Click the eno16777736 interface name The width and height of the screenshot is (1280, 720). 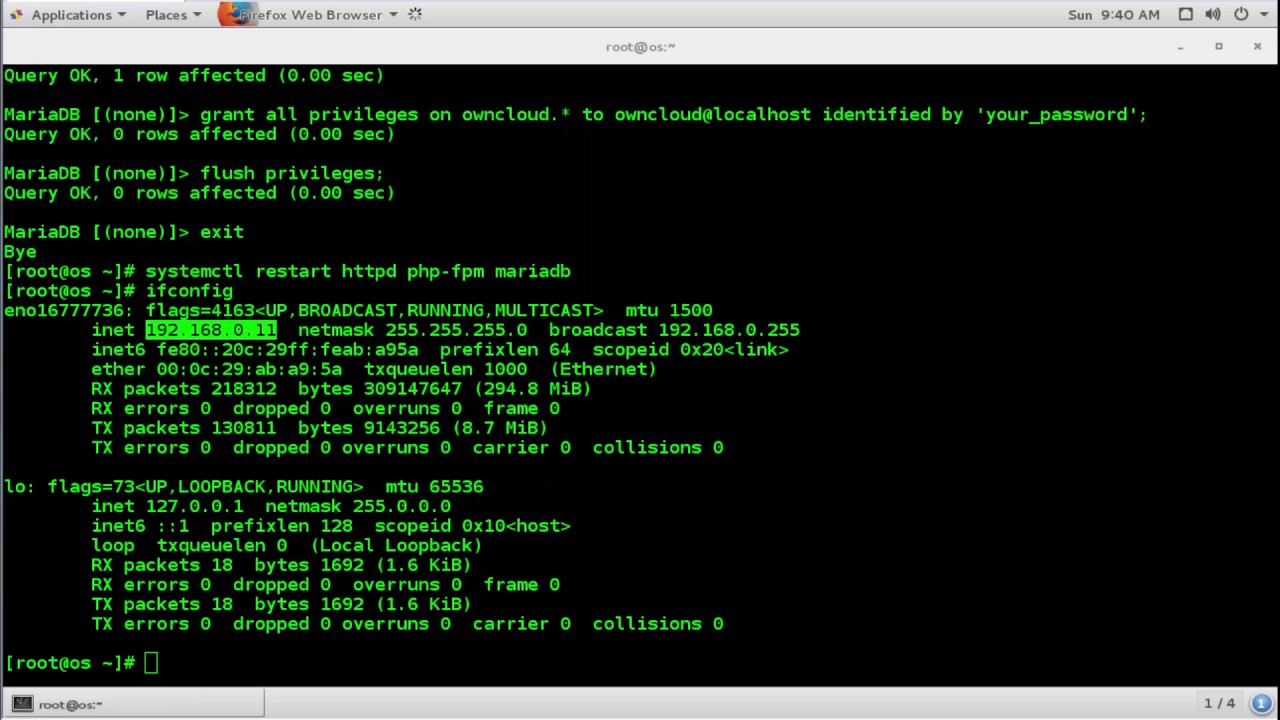pos(64,310)
